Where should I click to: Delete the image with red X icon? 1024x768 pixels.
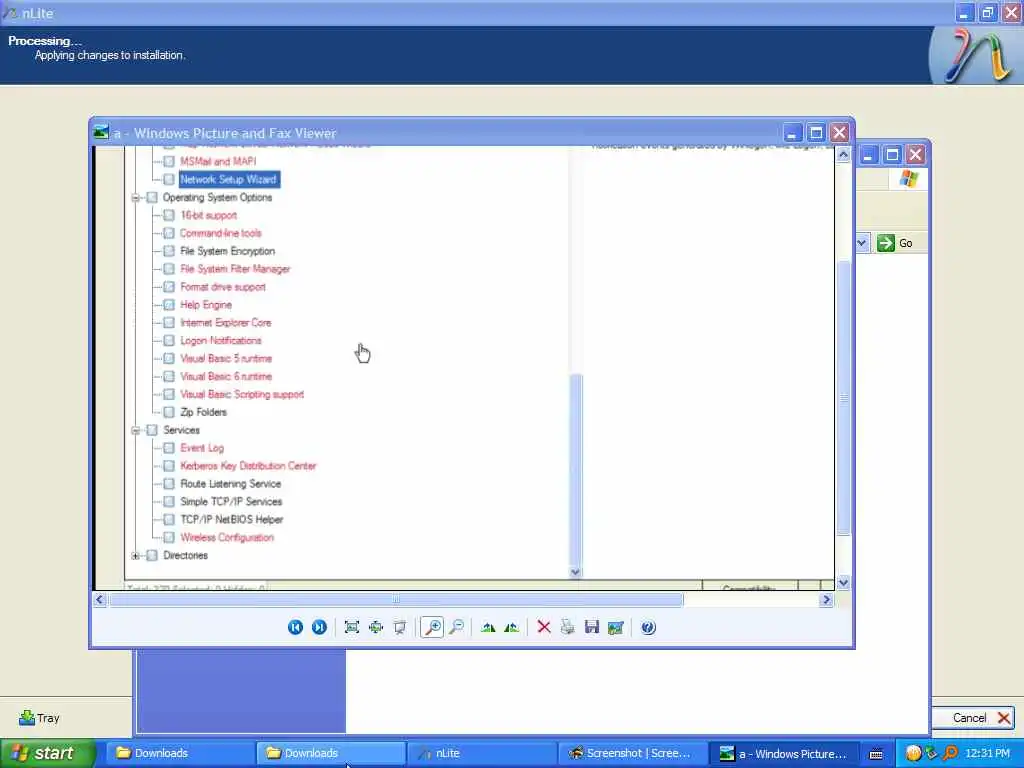[x=543, y=628]
